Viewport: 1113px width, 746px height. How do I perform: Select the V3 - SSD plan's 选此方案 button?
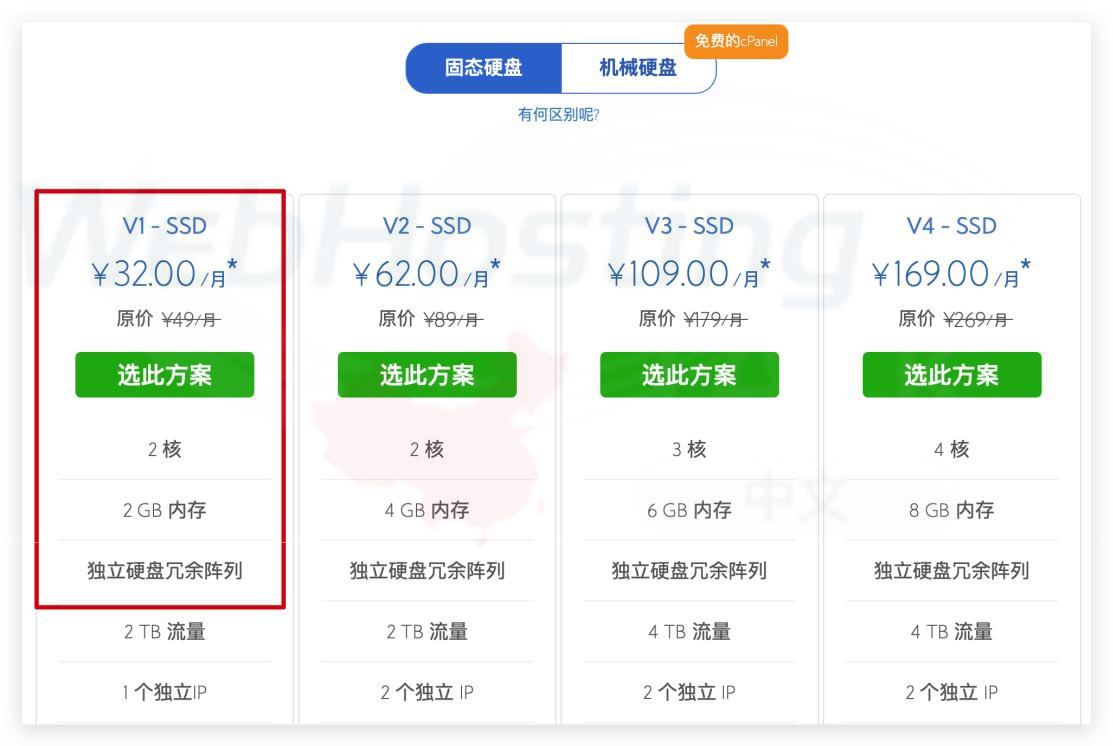pos(689,375)
